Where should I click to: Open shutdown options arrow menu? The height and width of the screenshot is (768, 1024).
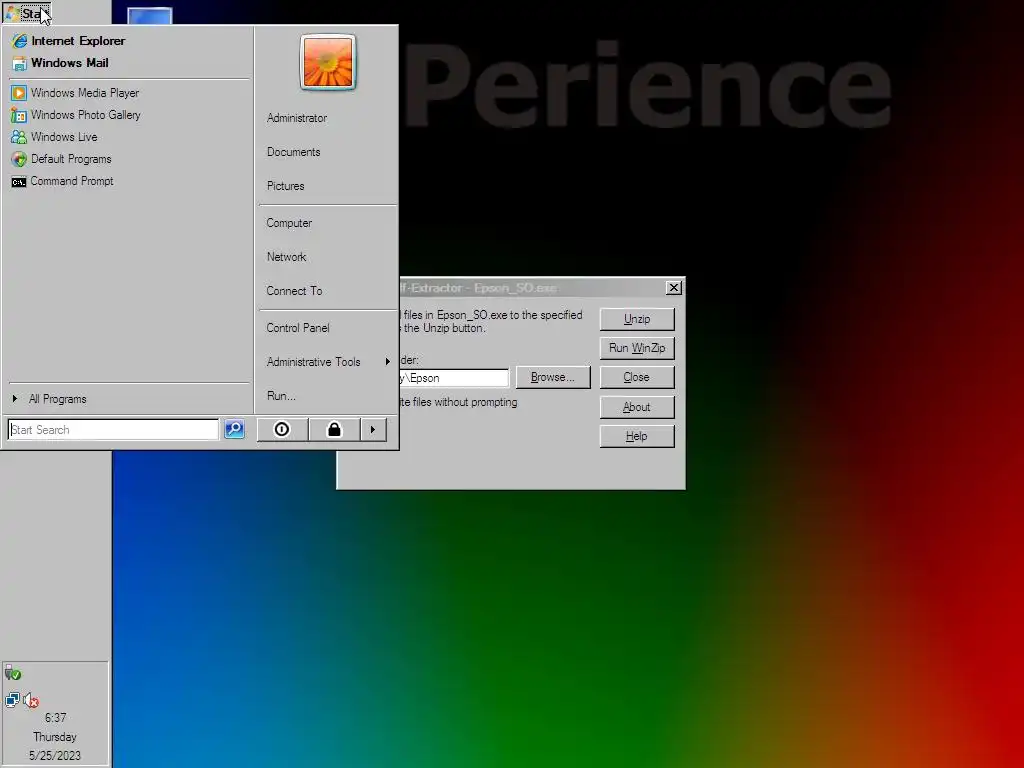tap(373, 429)
